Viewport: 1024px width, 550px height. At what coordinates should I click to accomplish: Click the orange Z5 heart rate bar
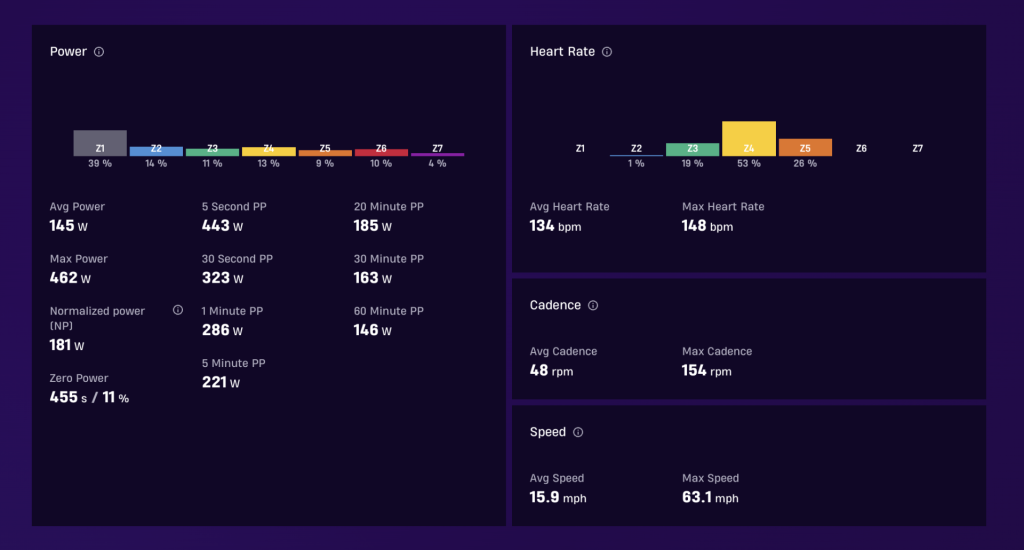tap(805, 147)
